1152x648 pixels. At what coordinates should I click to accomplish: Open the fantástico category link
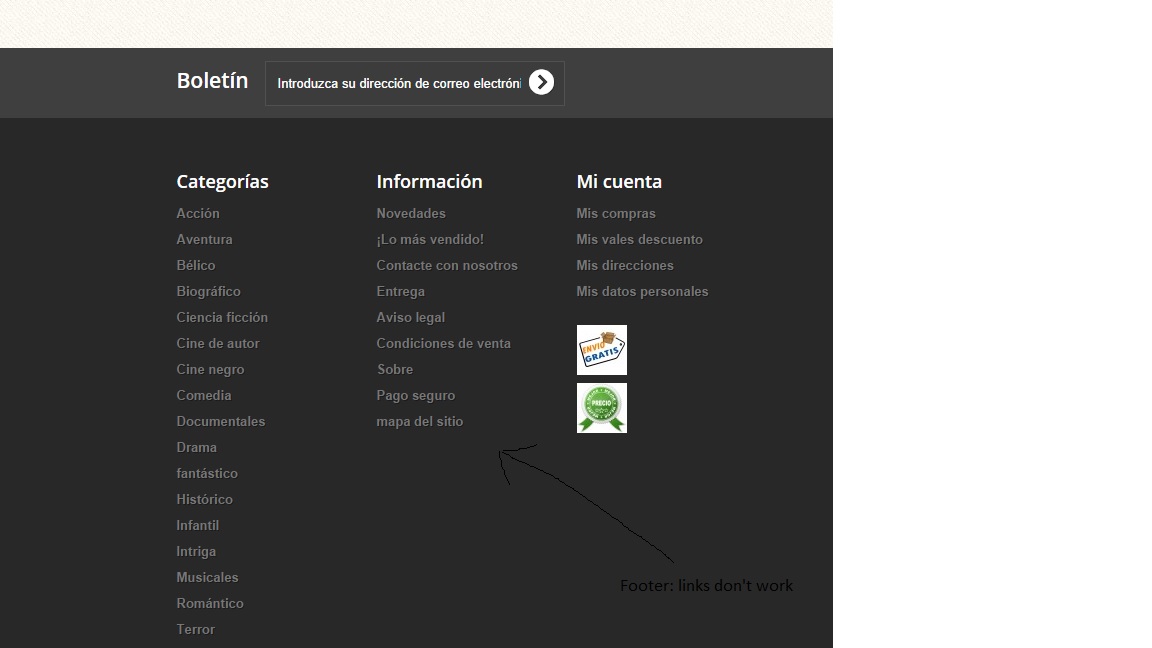207,473
